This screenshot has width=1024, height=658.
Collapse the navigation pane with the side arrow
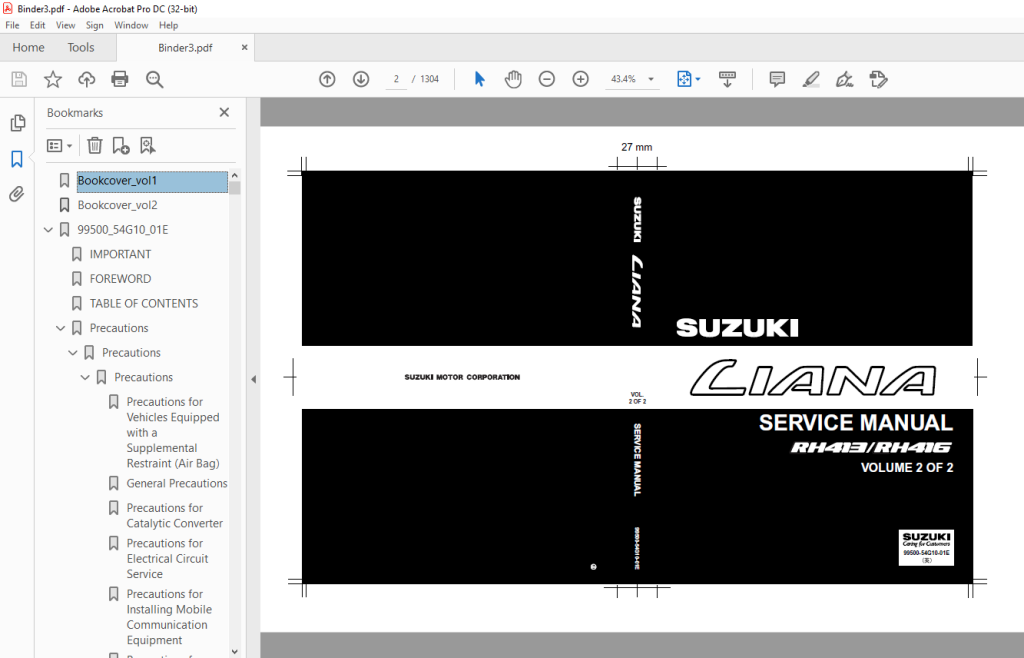coord(253,379)
